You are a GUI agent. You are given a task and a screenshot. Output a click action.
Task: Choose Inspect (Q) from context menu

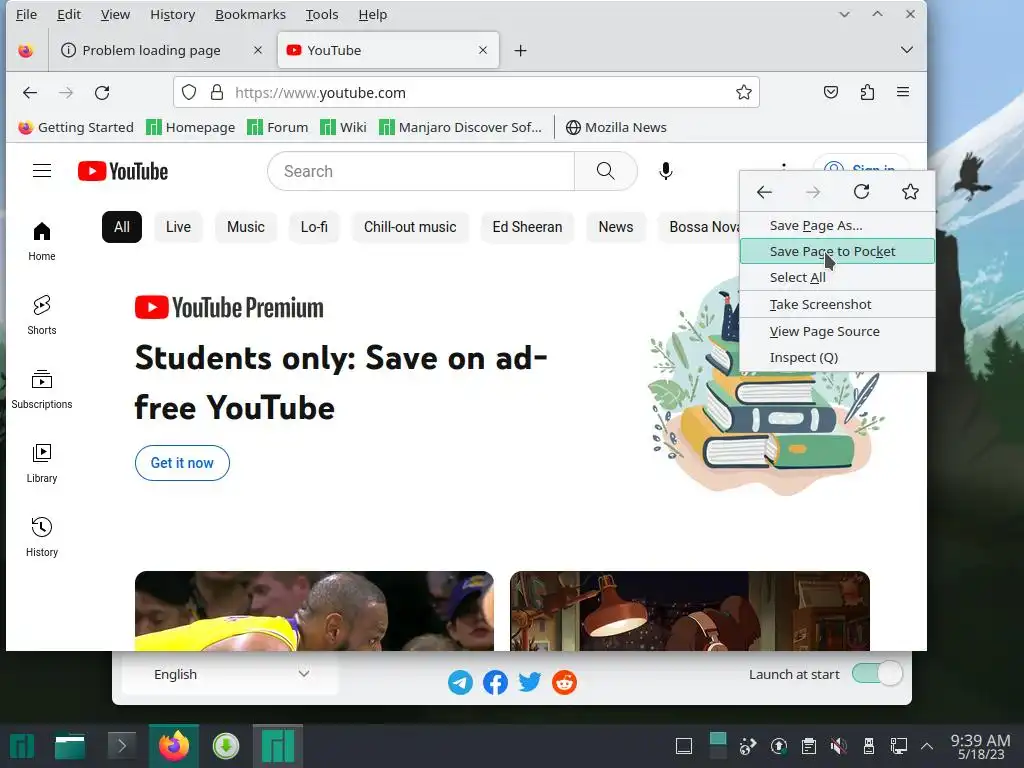[x=837, y=357]
